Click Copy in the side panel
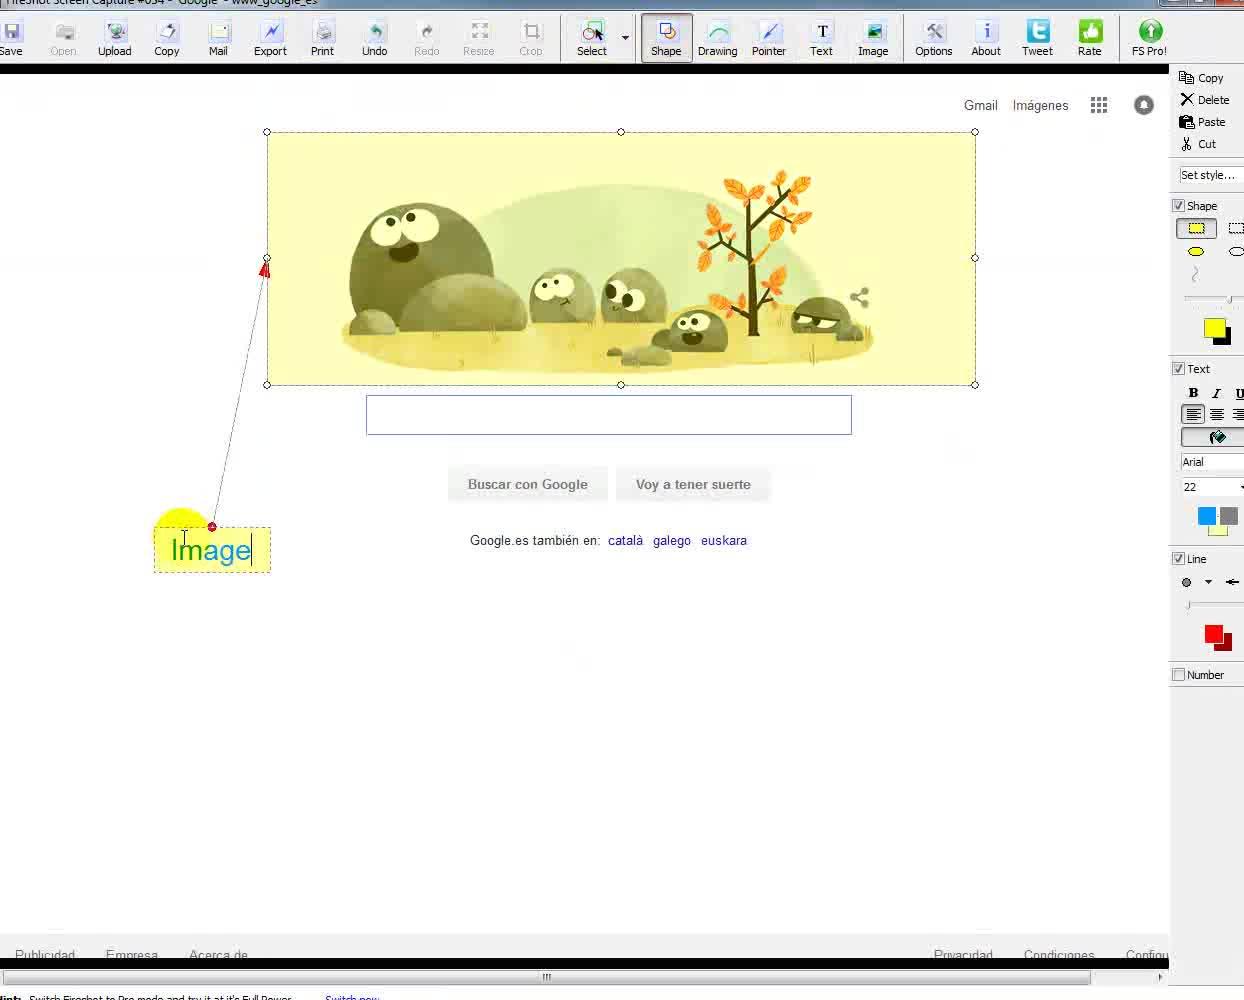1244x1000 pixels. (1201, 78)
